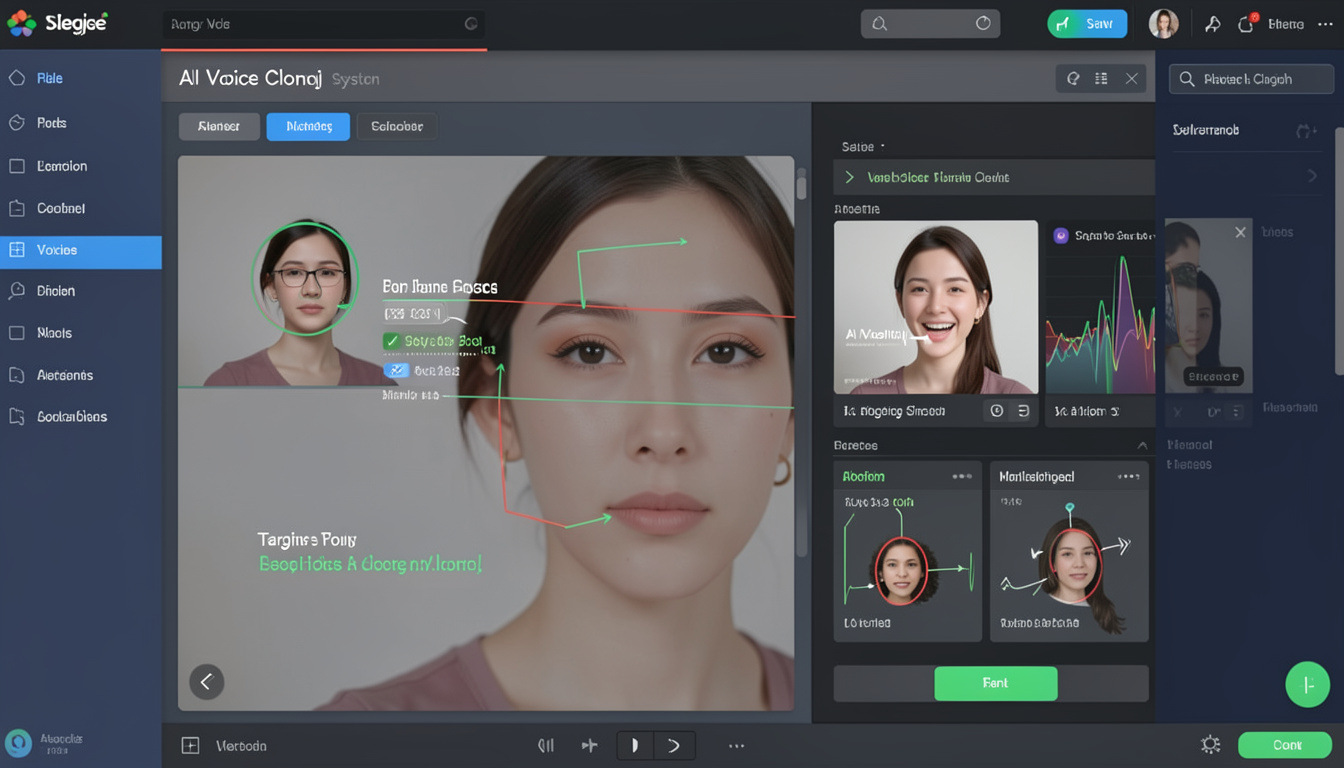Open the settings gear in the bottom bar
Viewport: 1344px width, 768px height.
coord(1210,744)
